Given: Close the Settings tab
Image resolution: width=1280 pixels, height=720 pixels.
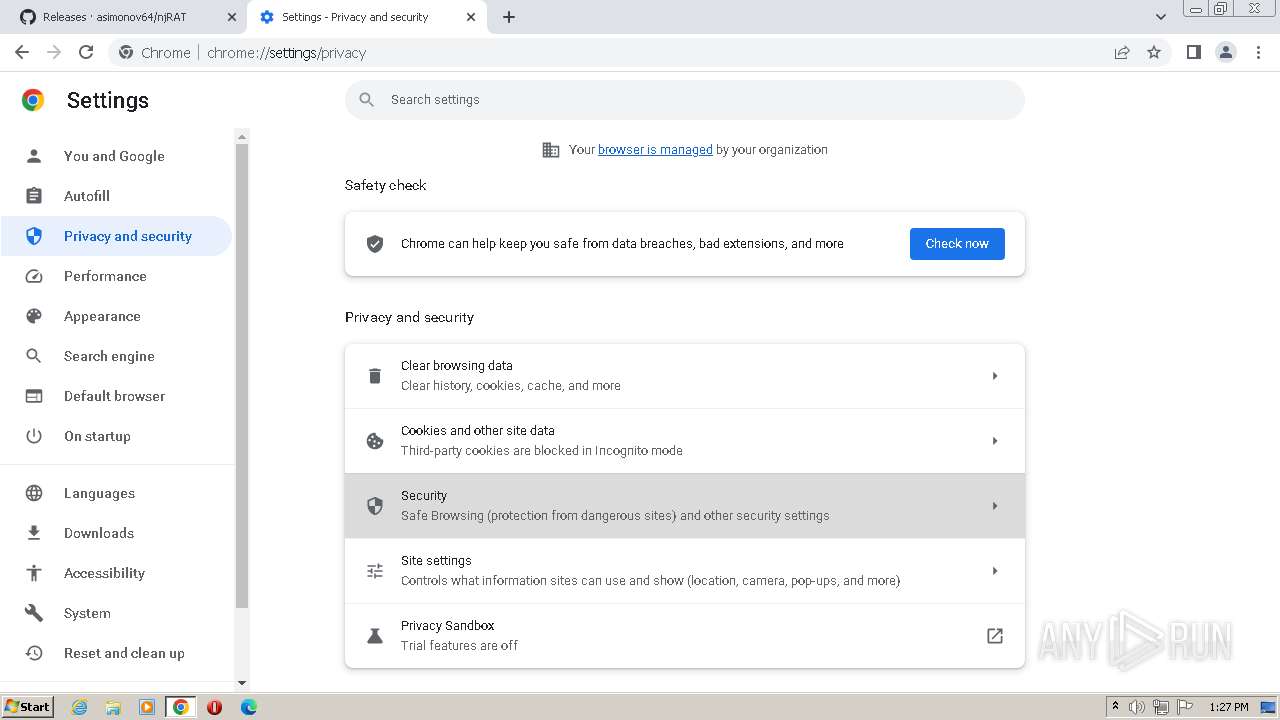Looking at the screenshot, I should click(x=472, y=17).
